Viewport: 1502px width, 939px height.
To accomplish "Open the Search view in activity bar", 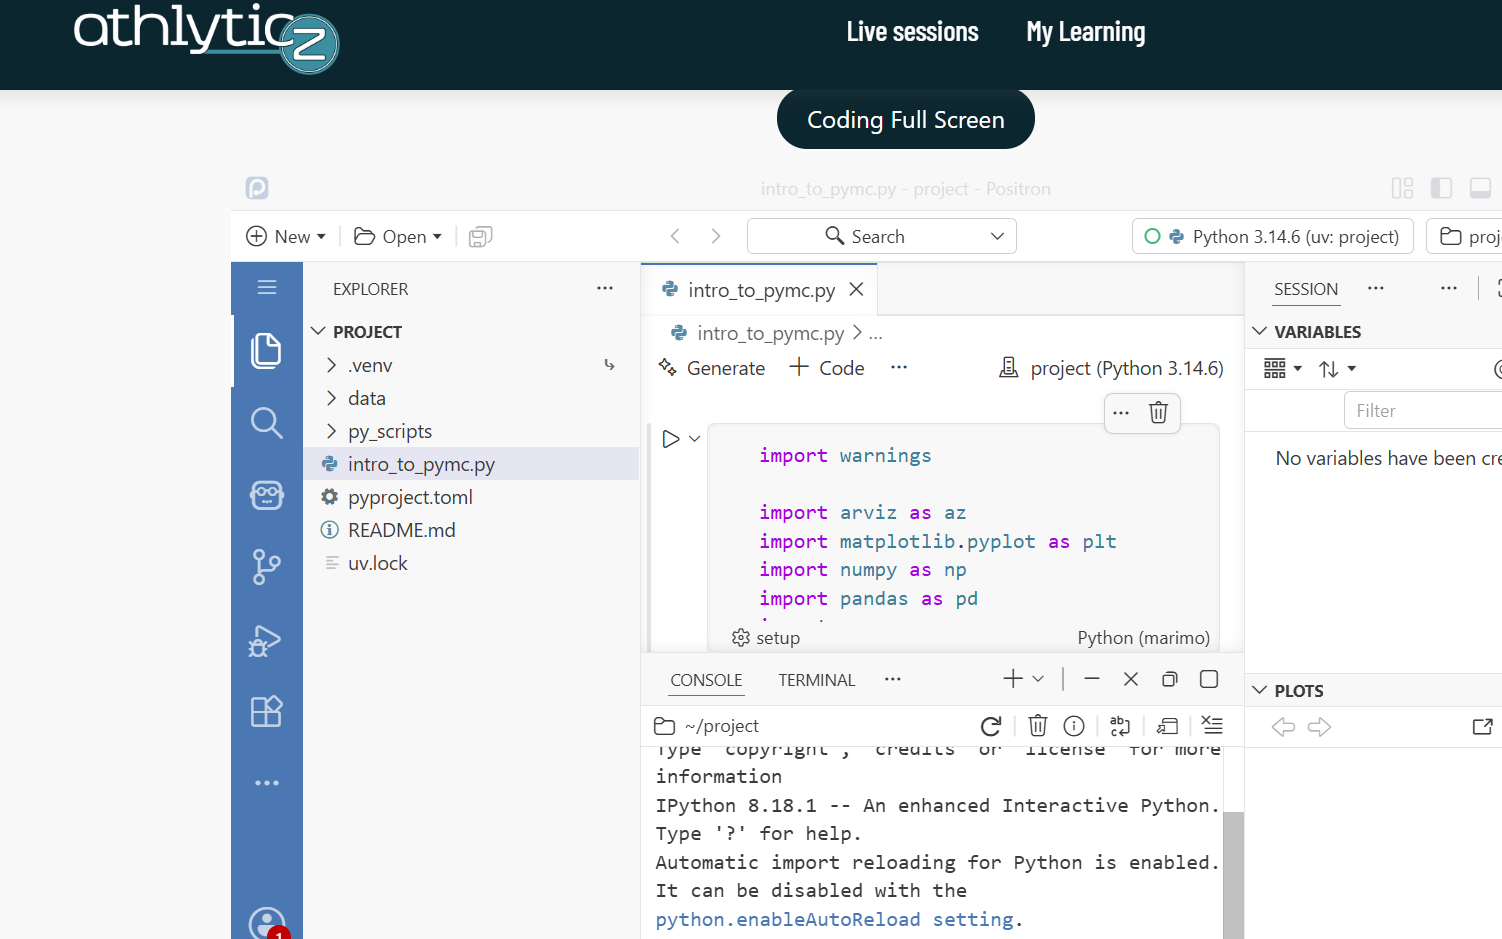I will (x=266, y=423).
